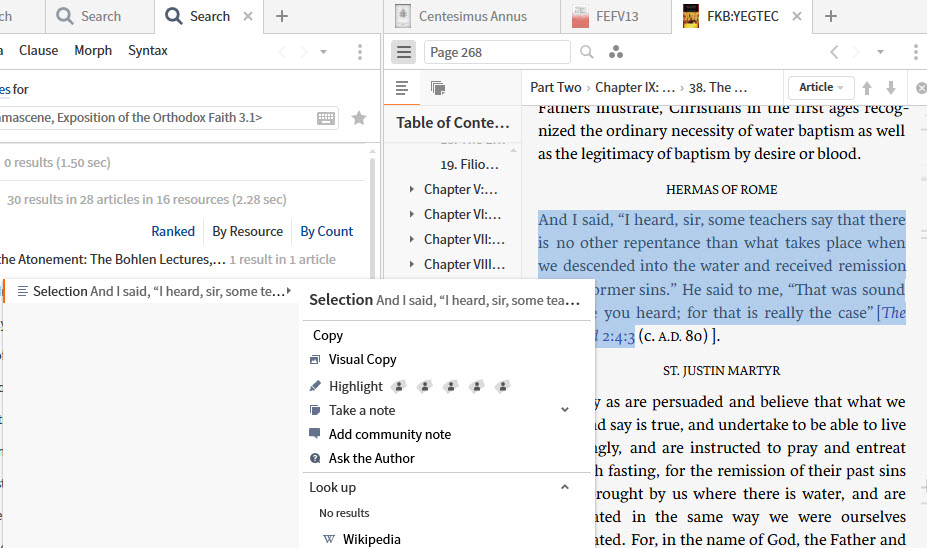The width and height of the screenshot is (927, 548).
Task: Open 19. Filio… in table of contents
Action: click(469, 164)
